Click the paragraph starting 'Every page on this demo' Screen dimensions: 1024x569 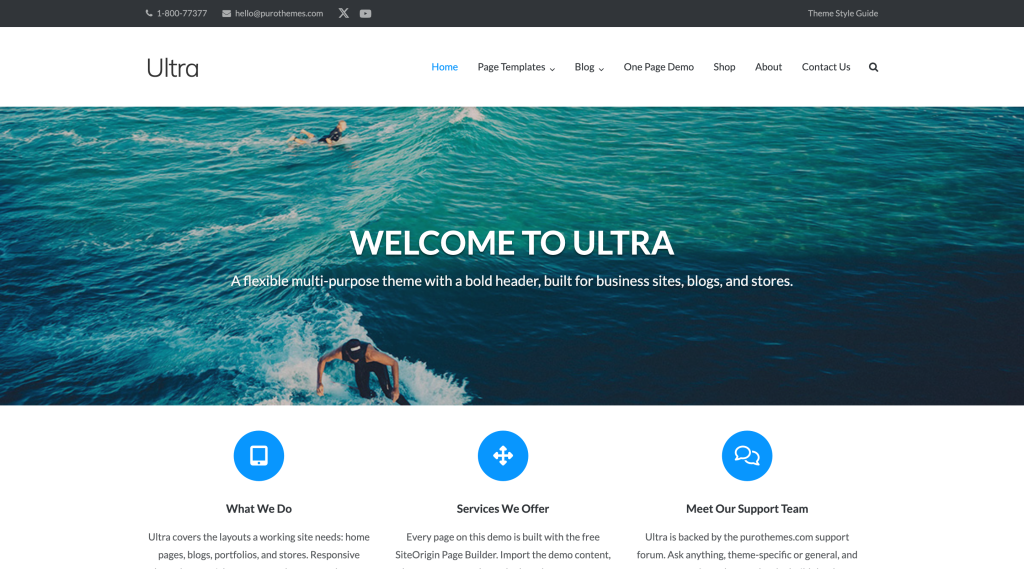(x=503, y=549)
